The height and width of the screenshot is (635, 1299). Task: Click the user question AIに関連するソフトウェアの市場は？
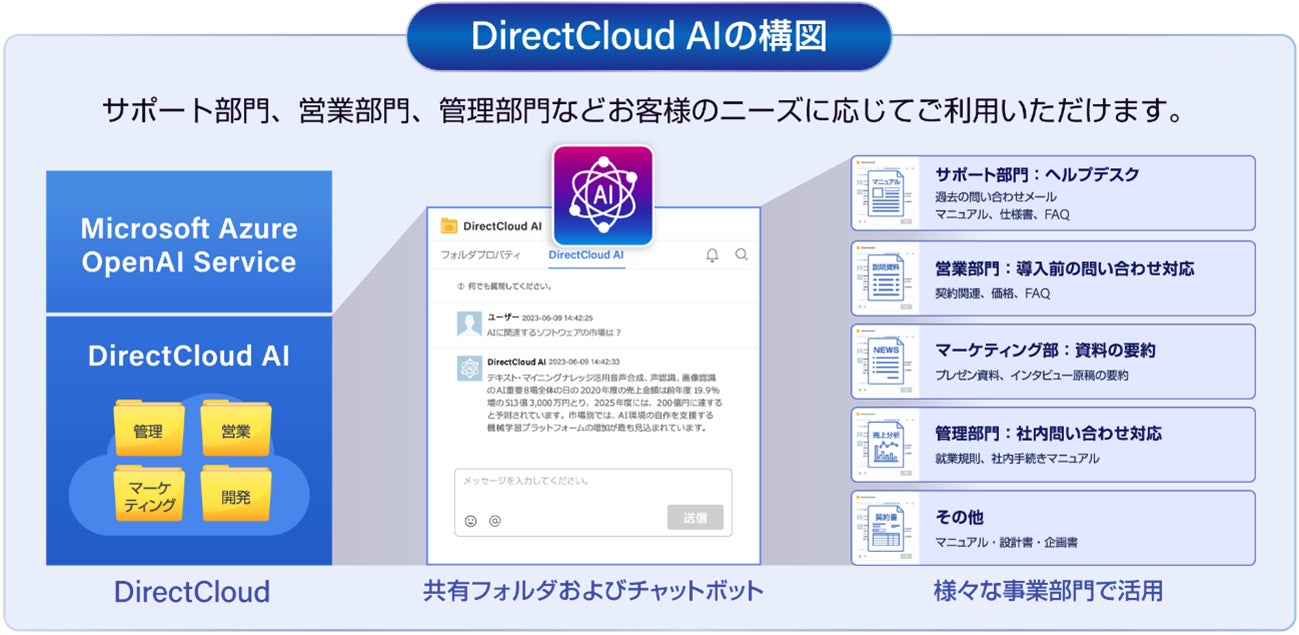pos(555,333)
